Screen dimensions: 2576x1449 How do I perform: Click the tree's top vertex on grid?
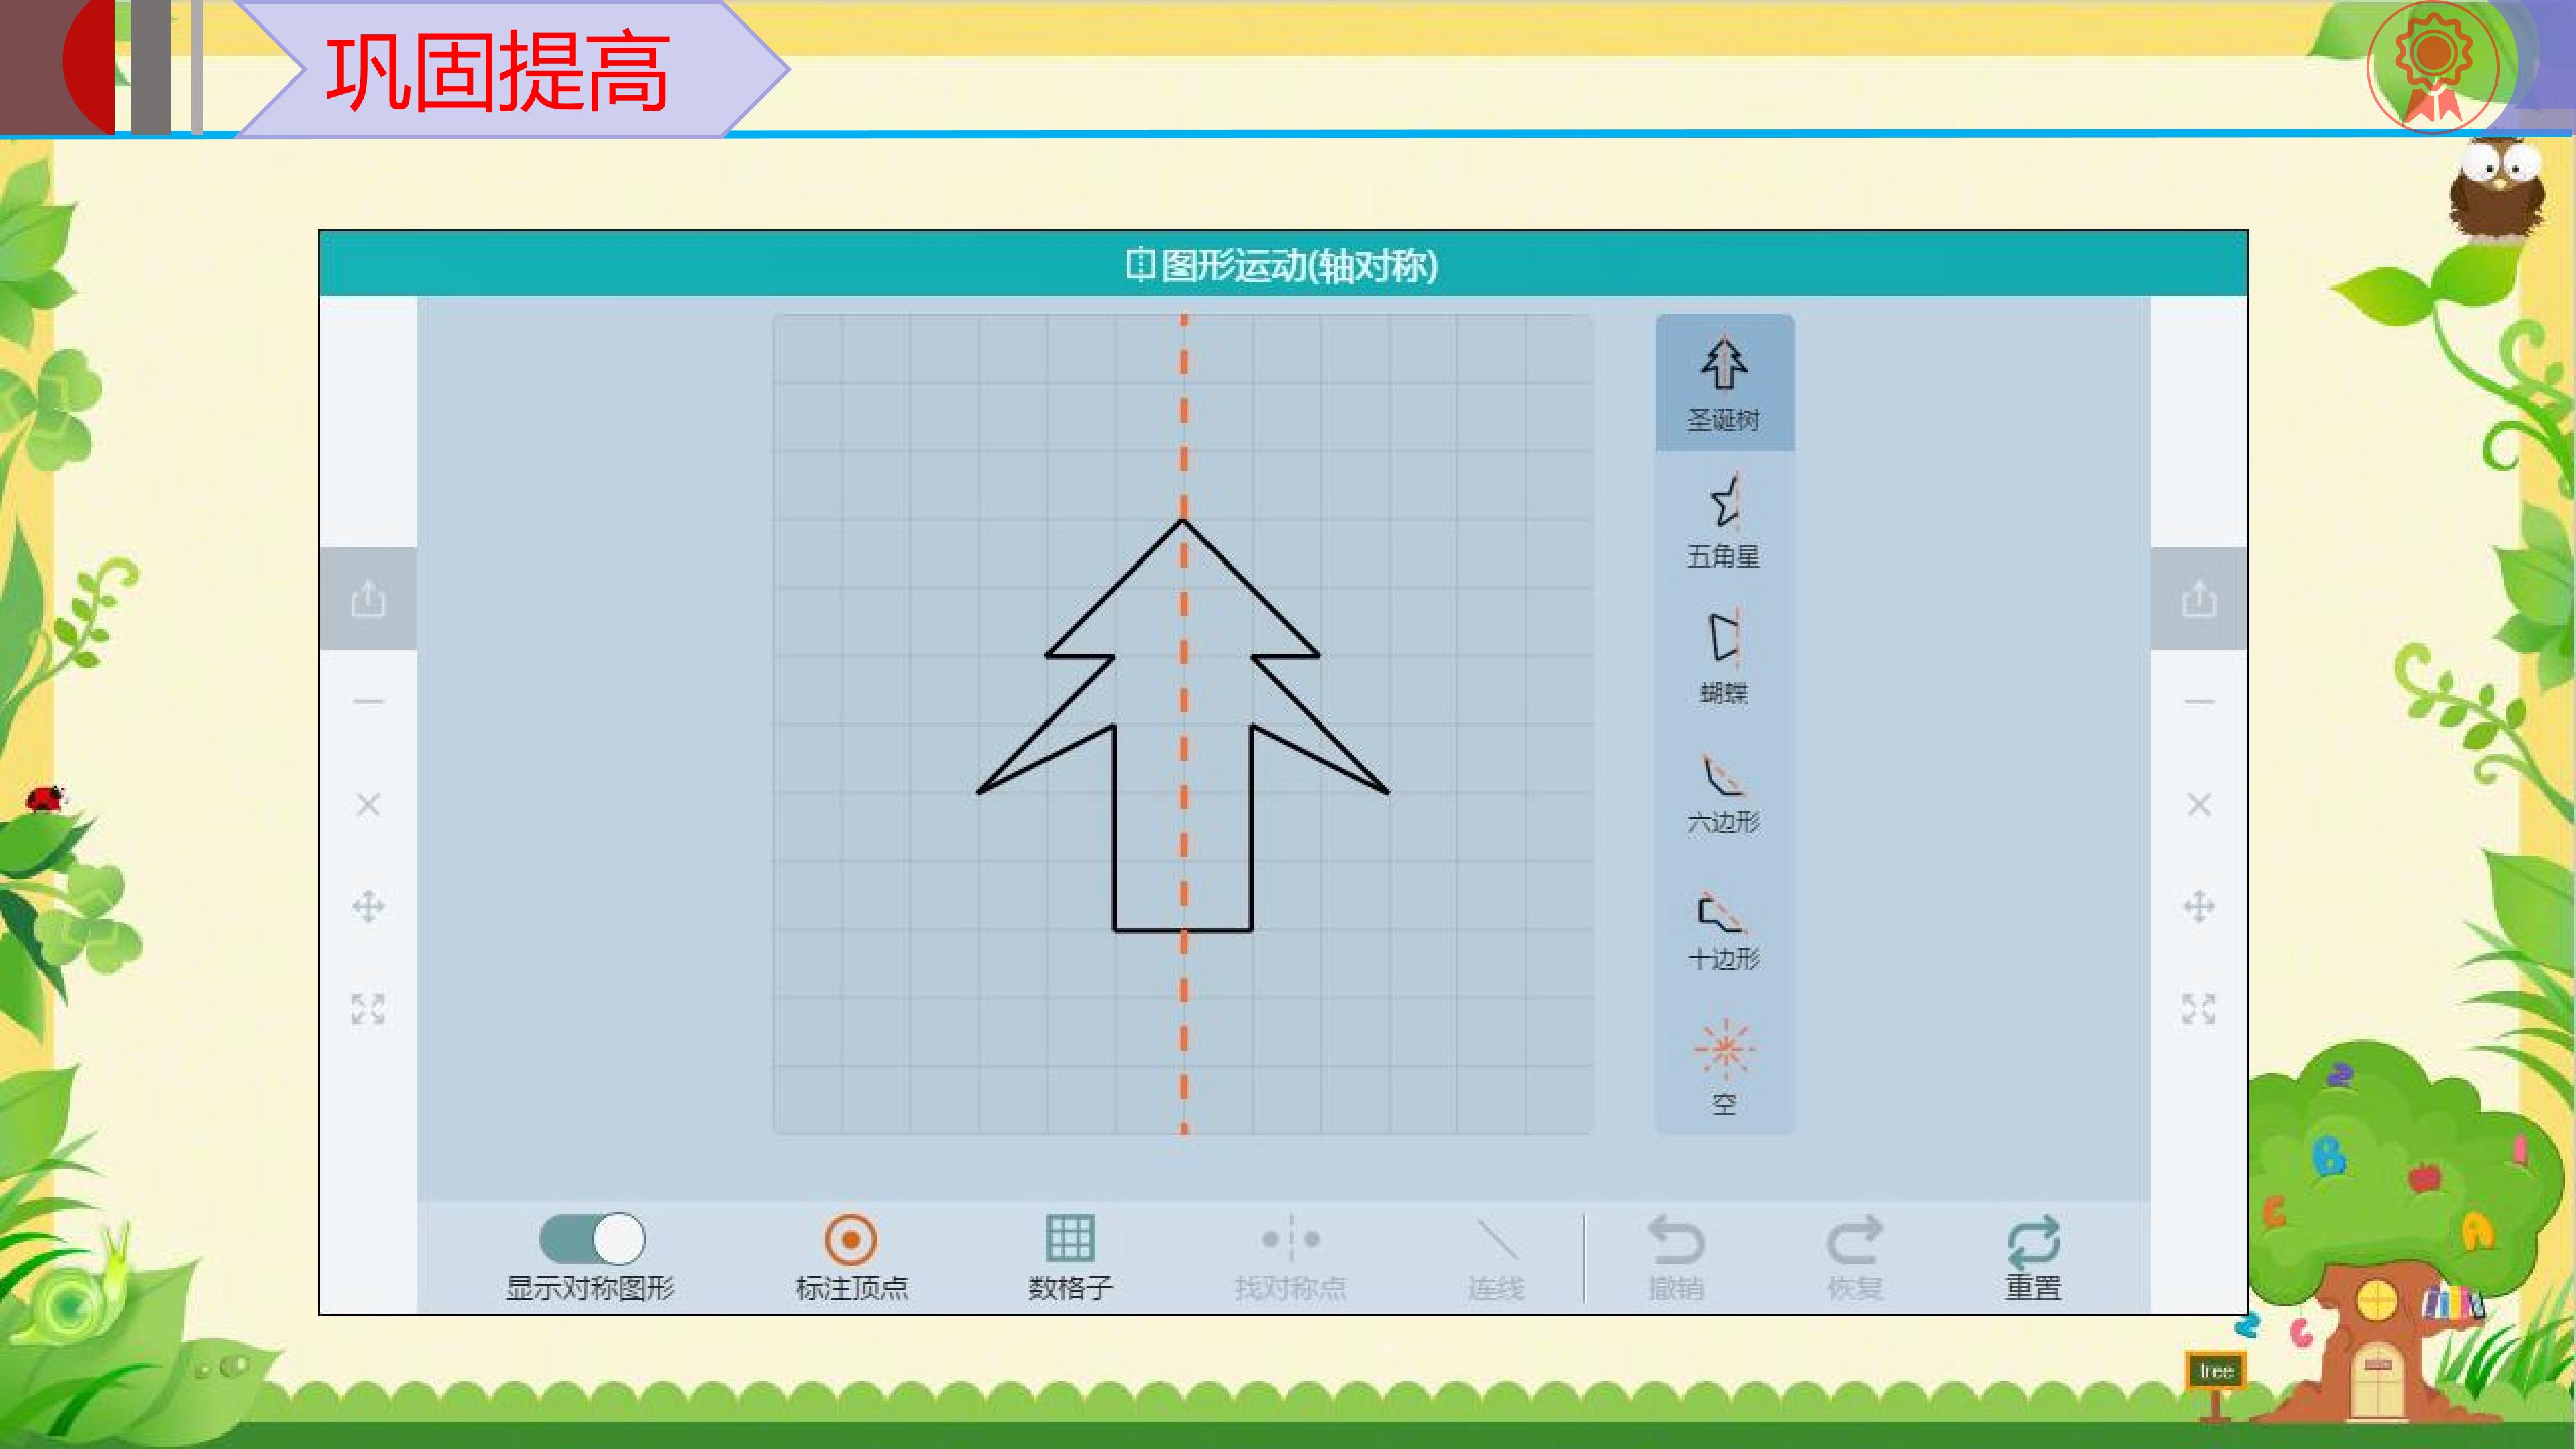click(x=1184, y=520)
